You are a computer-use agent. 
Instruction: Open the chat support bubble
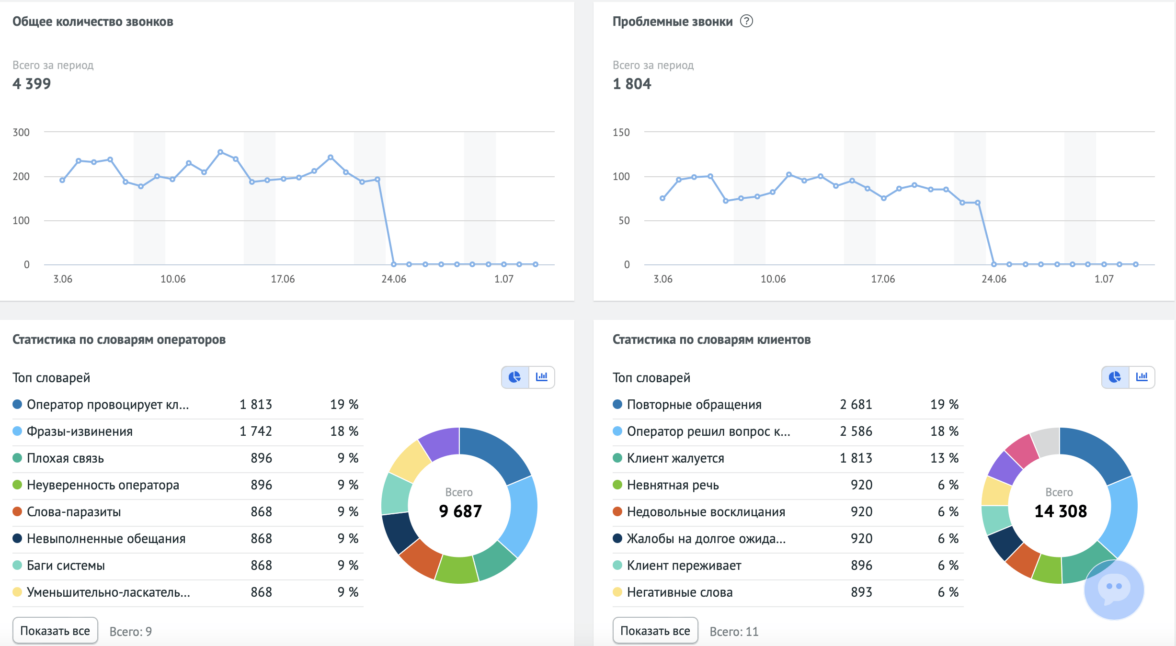point(1113,589)
